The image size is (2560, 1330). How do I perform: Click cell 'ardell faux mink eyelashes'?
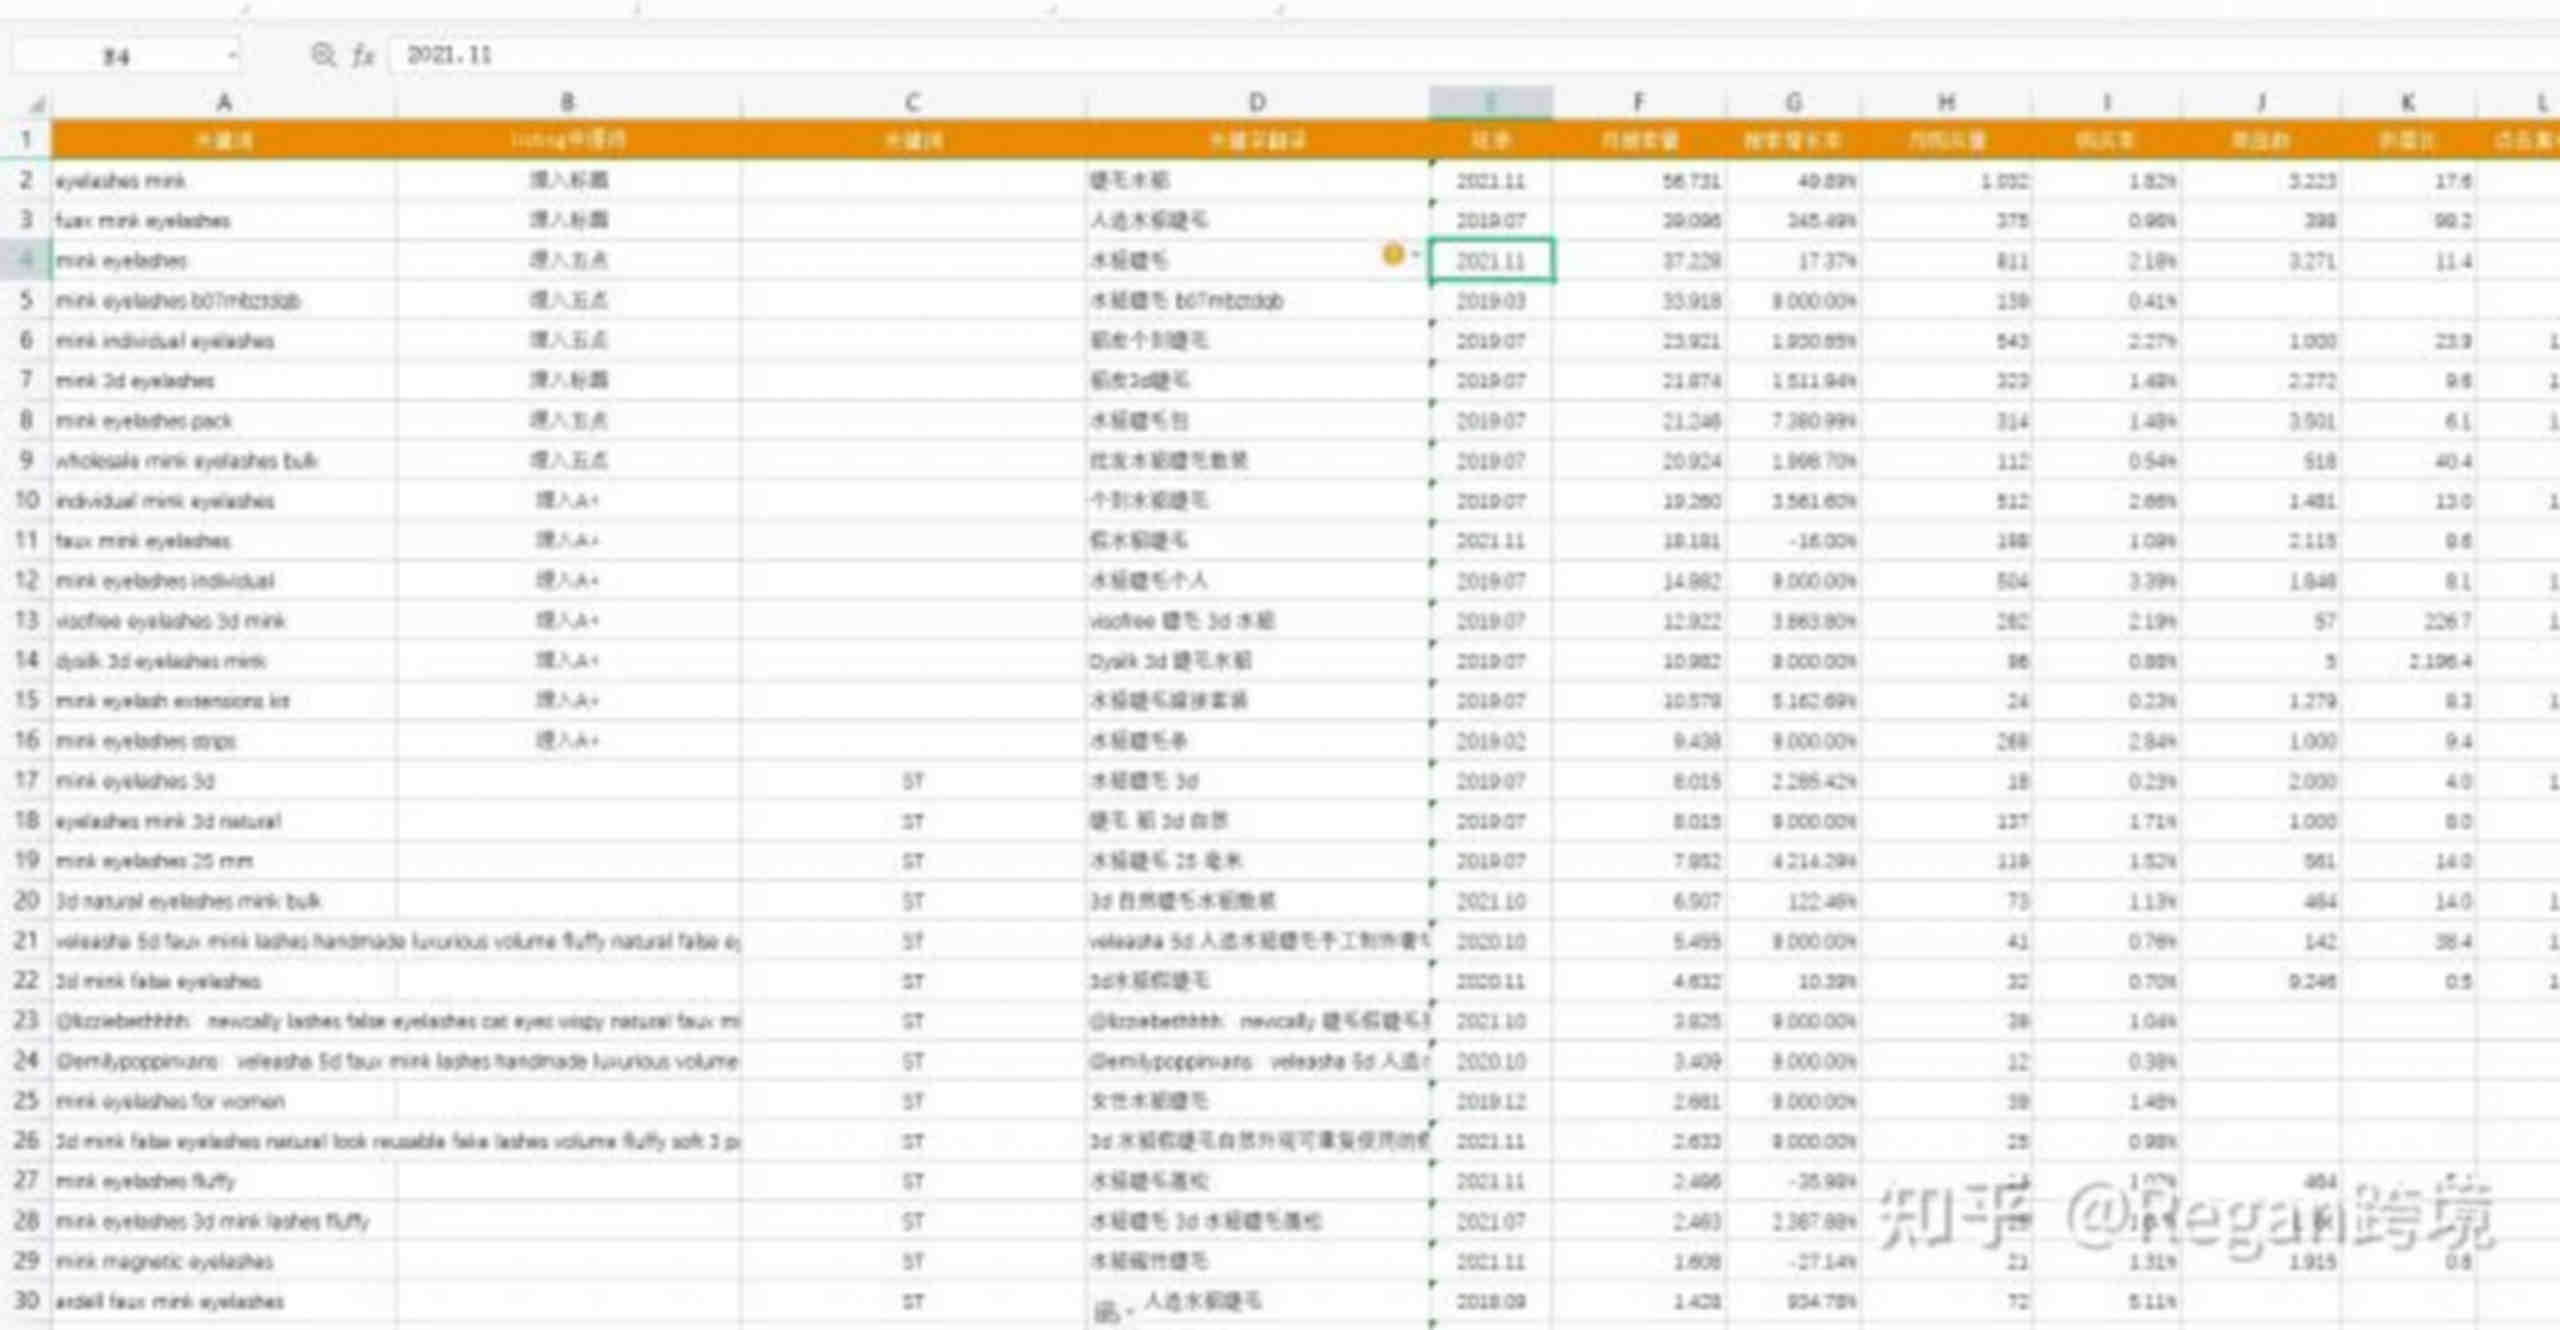tap(224, 1300)
